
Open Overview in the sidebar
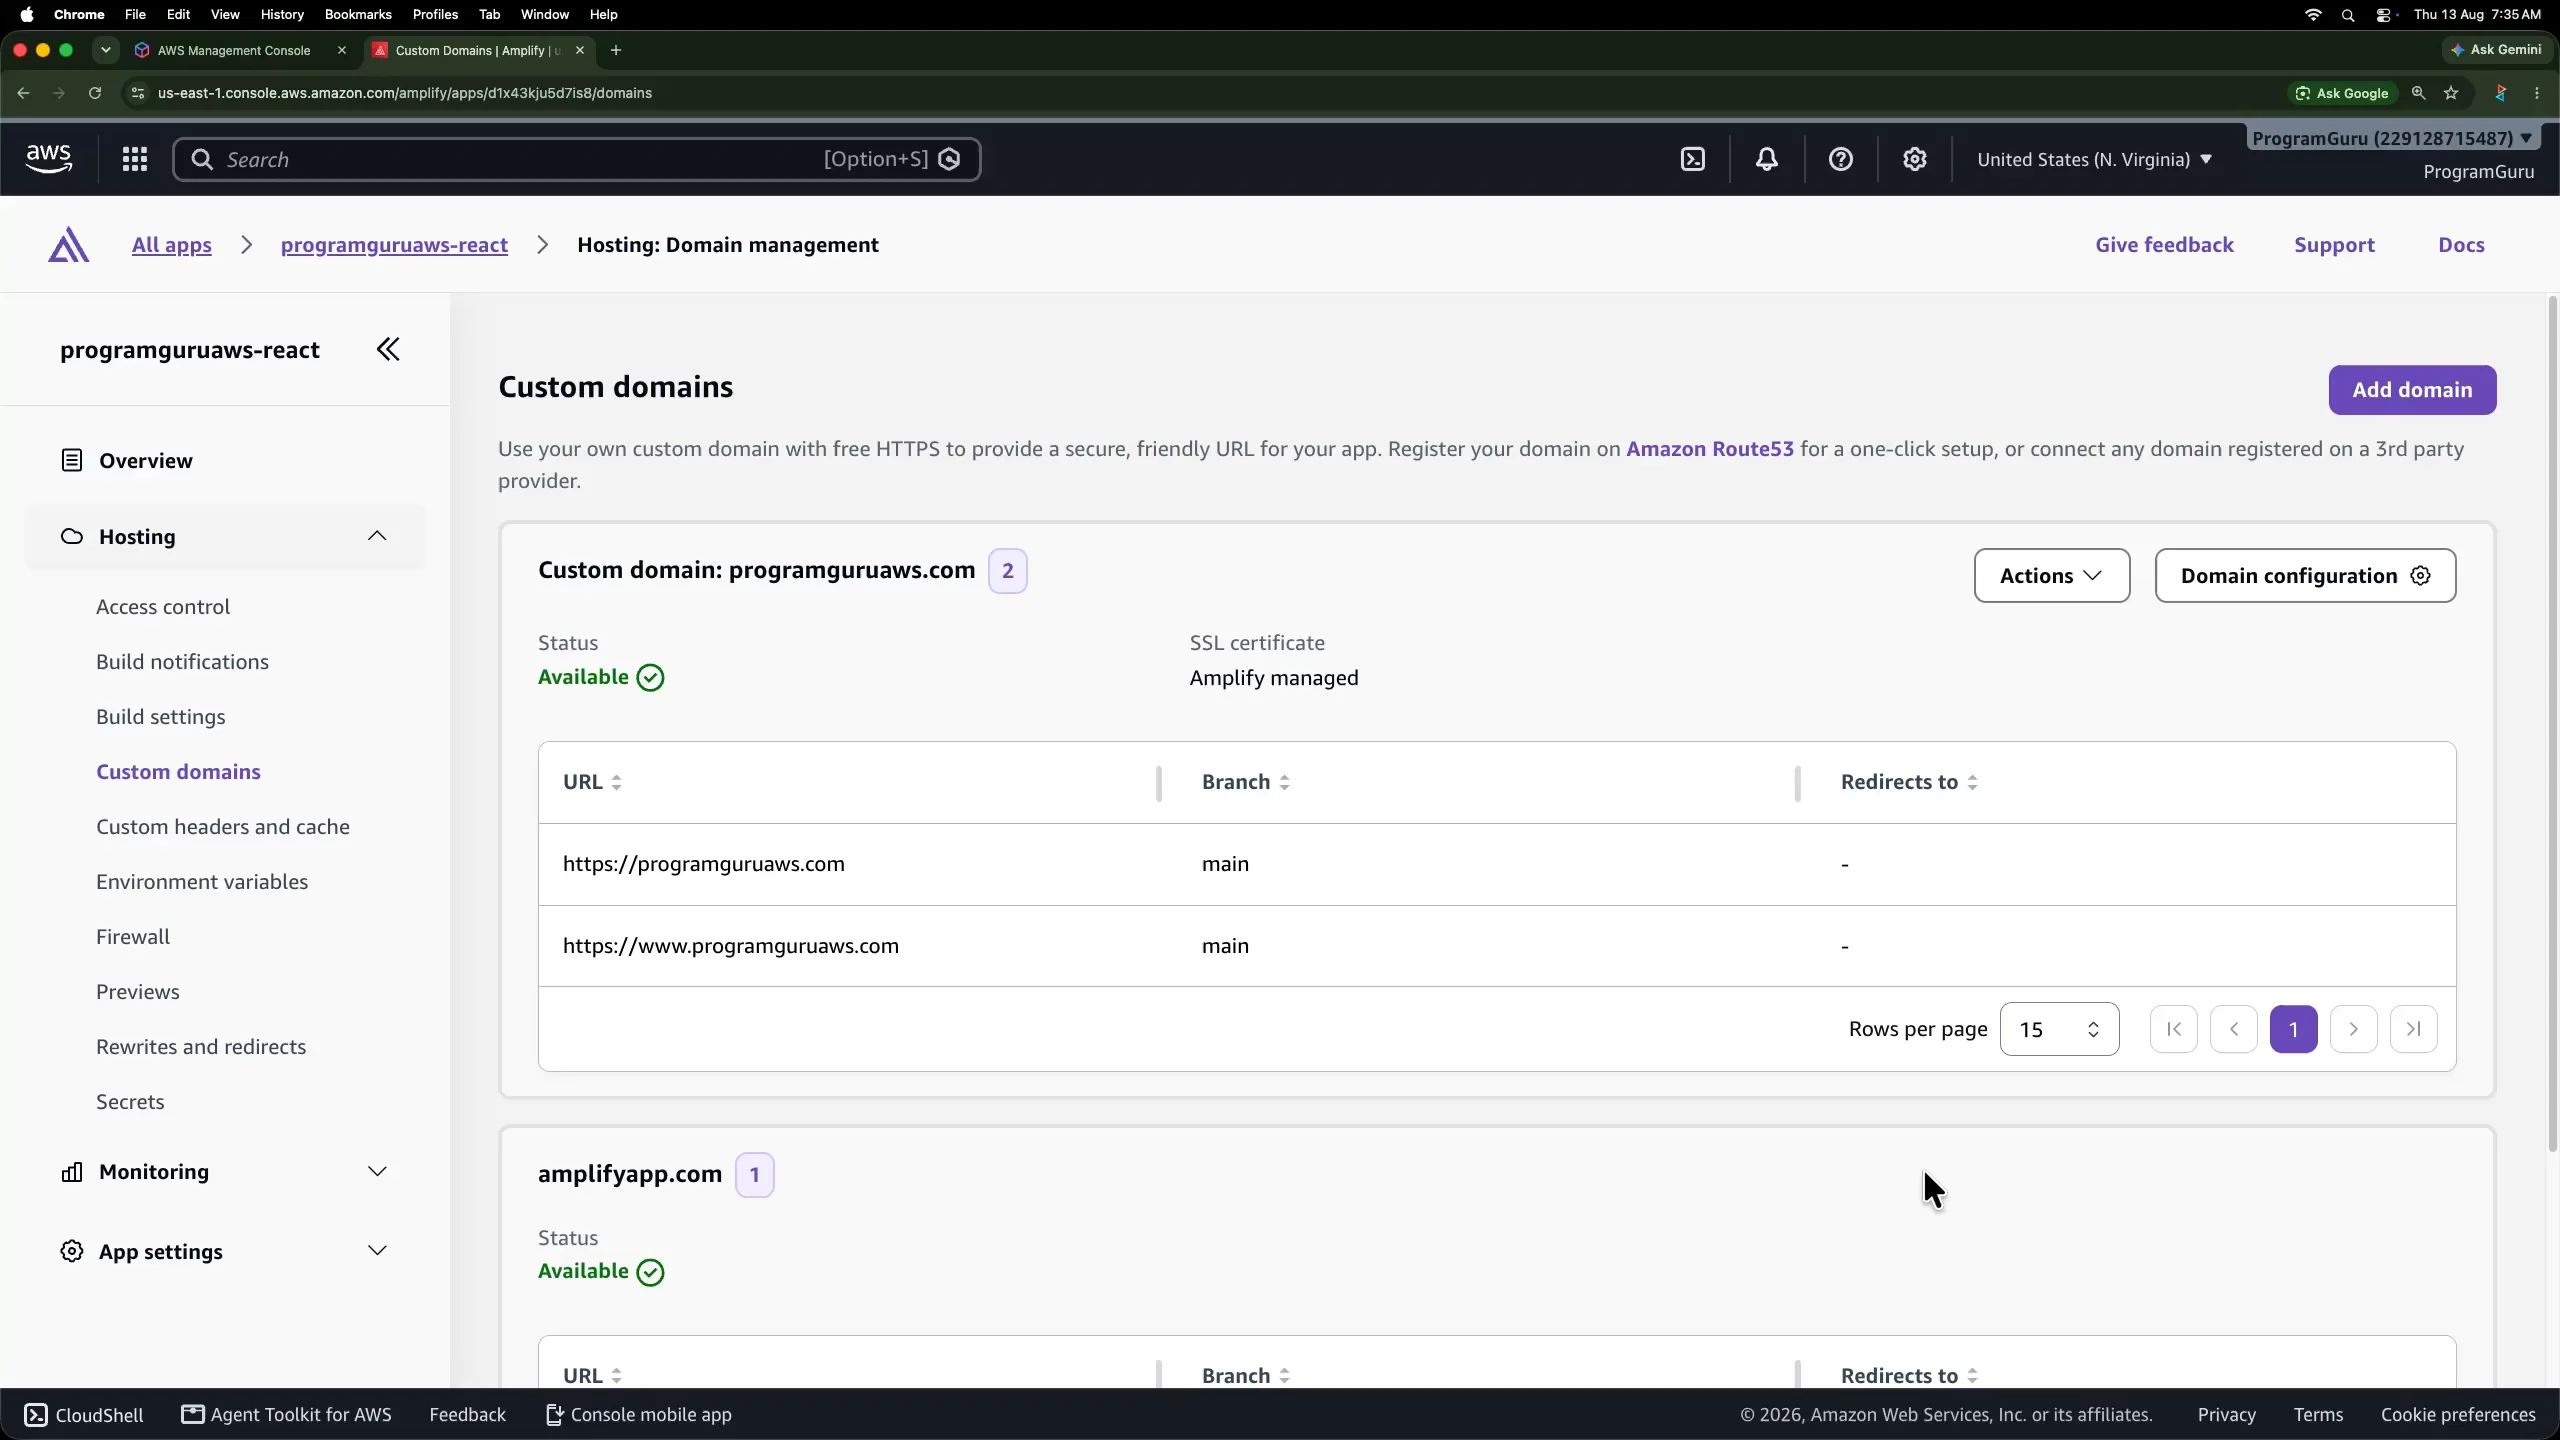tap(146, 461)
